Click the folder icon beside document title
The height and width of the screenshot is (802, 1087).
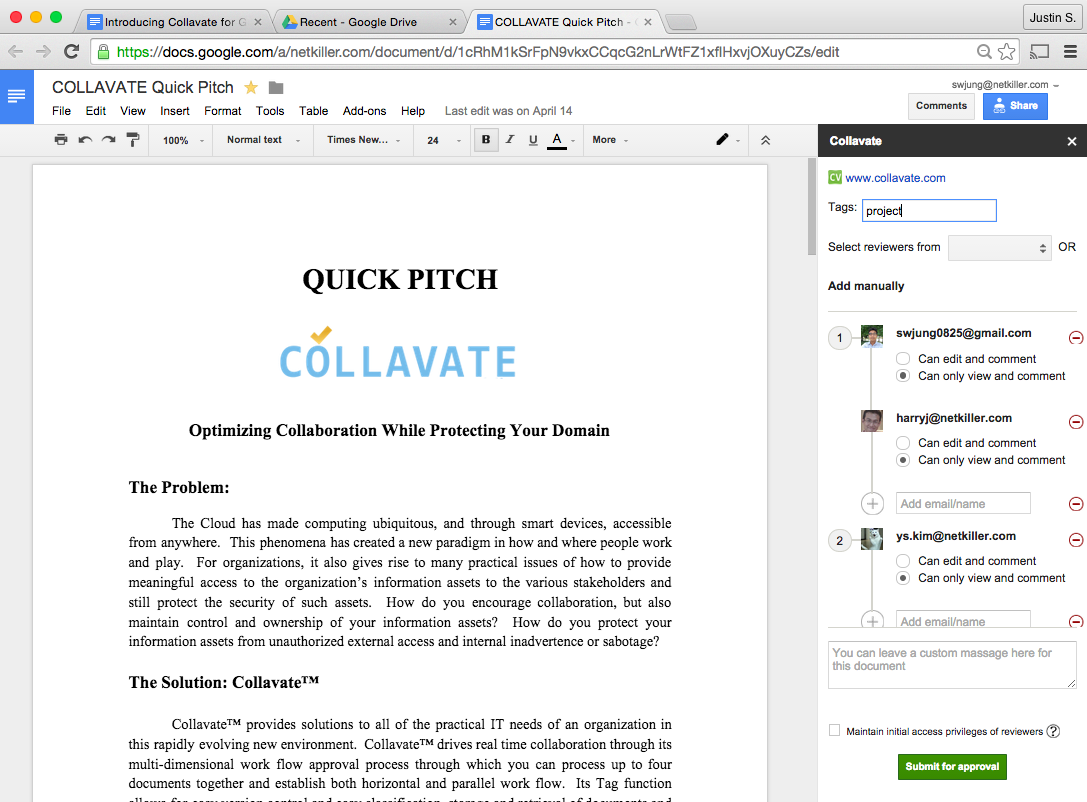coord(276,88)
